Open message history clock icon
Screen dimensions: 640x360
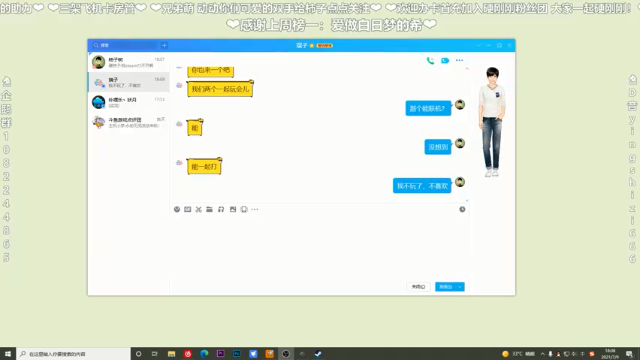tap(462, 209)
